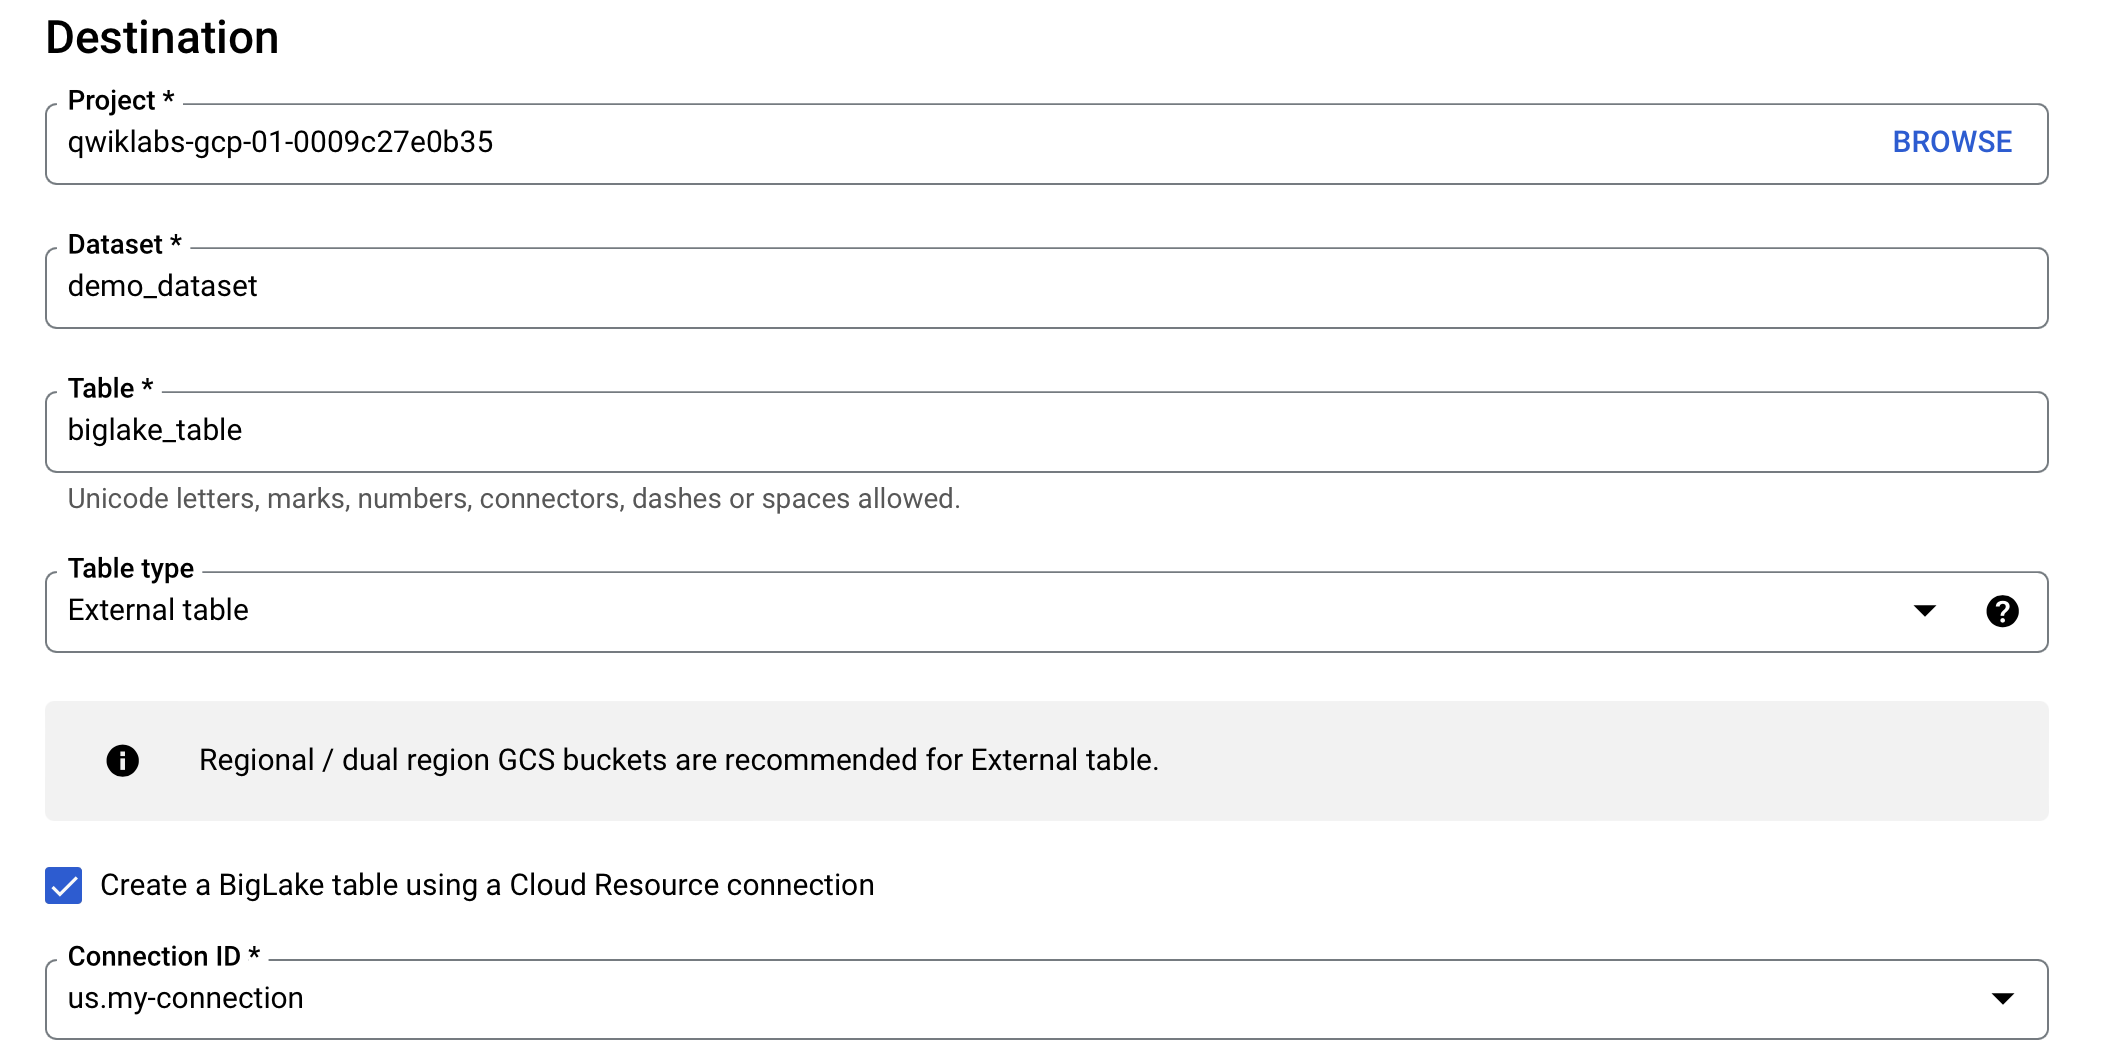Click the info icon in the GCS banner
This screenshot has height=1062, width=2110.
123,761
